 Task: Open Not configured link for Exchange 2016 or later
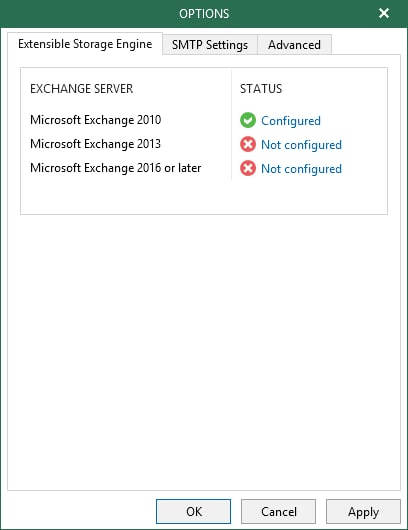click(301, 169)
